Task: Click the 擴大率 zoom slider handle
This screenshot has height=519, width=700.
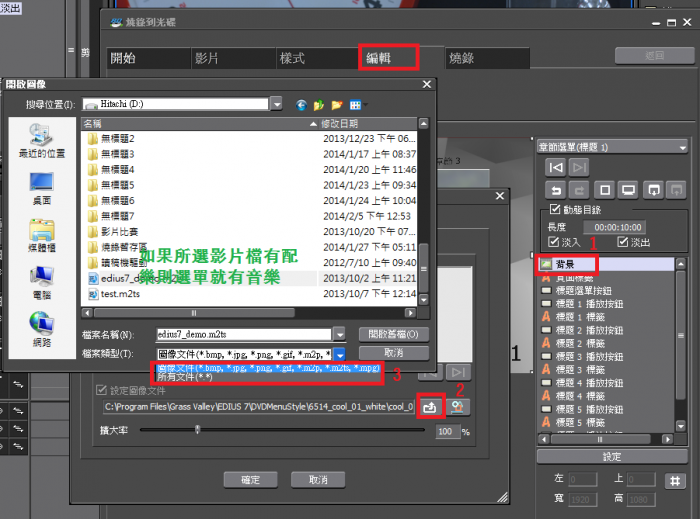Action: (x=197, y=430)
